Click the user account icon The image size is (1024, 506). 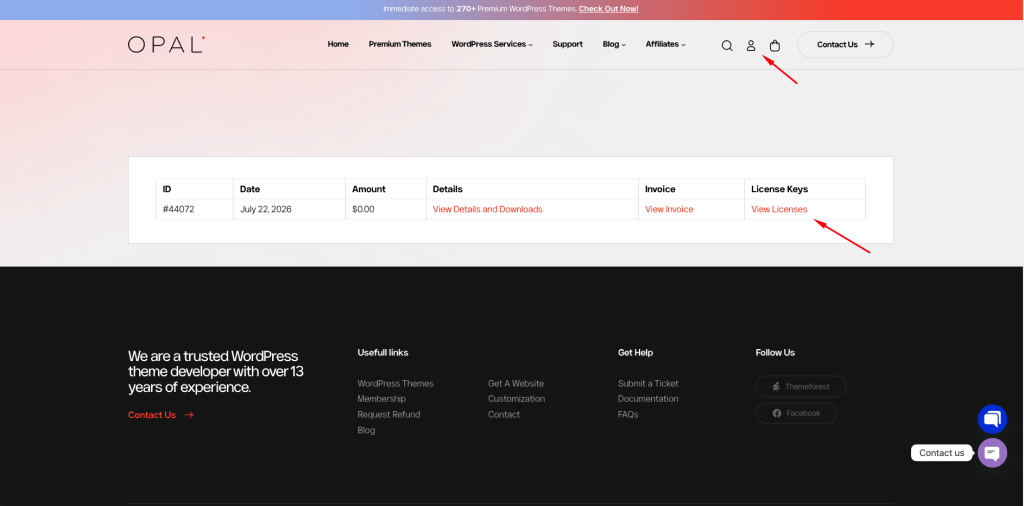click(x=751, y=46)
